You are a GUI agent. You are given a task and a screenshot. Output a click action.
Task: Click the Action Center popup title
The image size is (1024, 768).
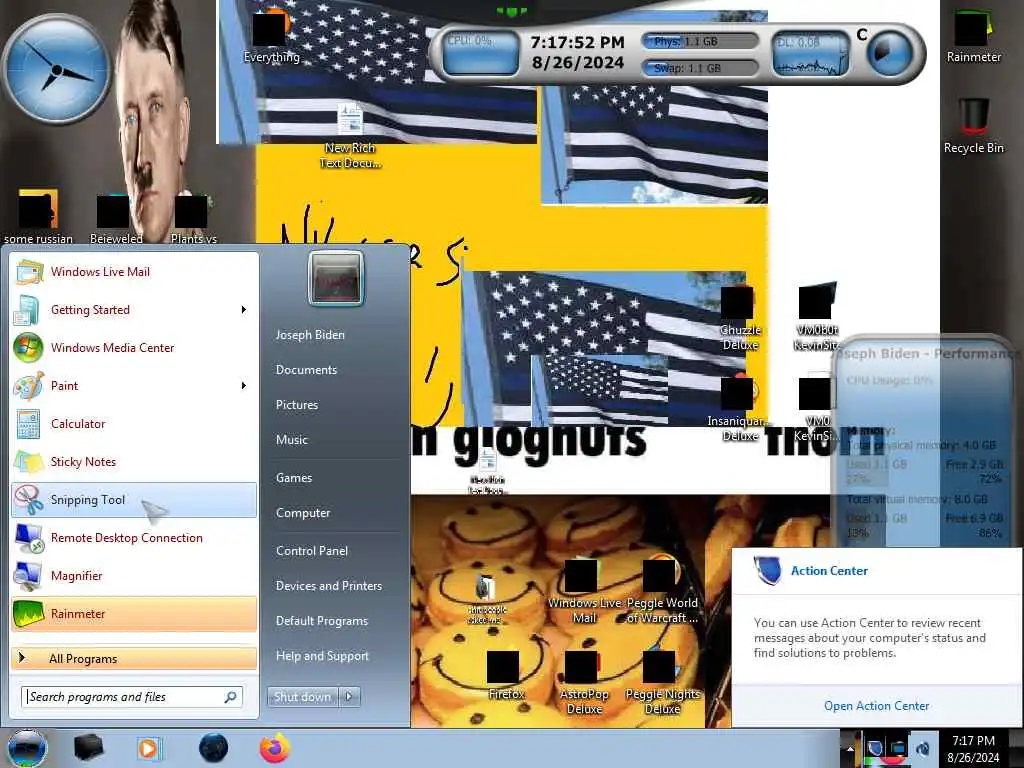[x=829, y=571]
